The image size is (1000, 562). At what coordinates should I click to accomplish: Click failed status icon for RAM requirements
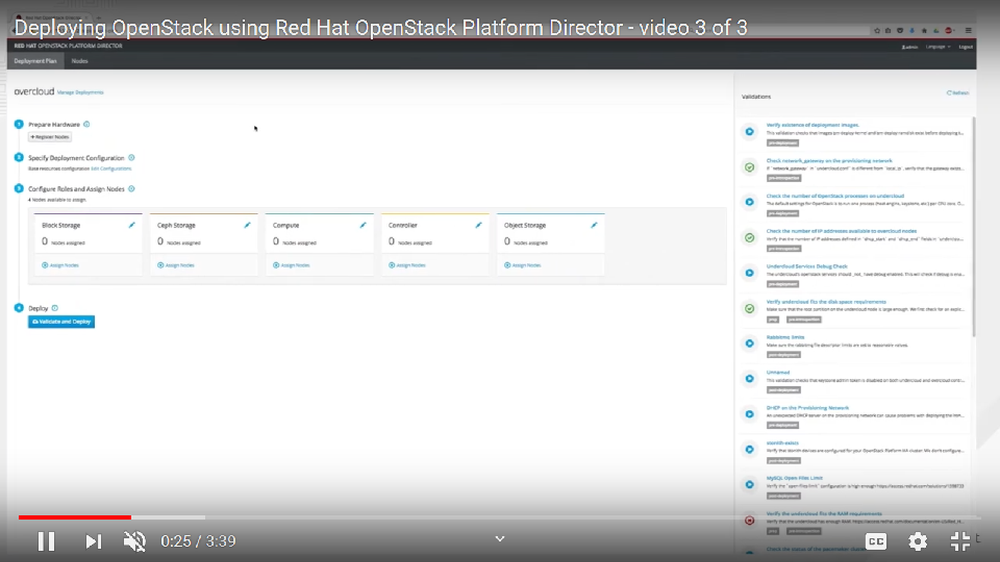[750, 521]
